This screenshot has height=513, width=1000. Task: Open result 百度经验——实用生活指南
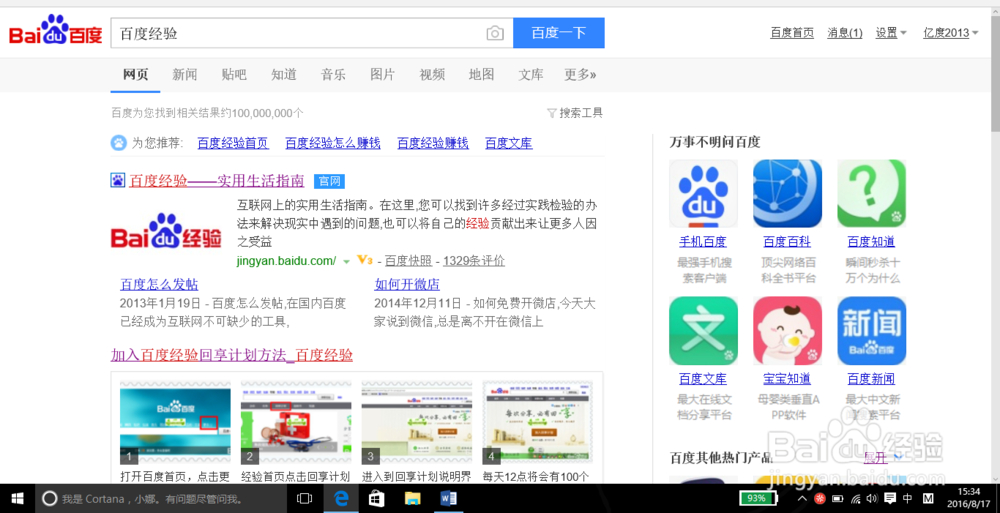click(217, 181)
